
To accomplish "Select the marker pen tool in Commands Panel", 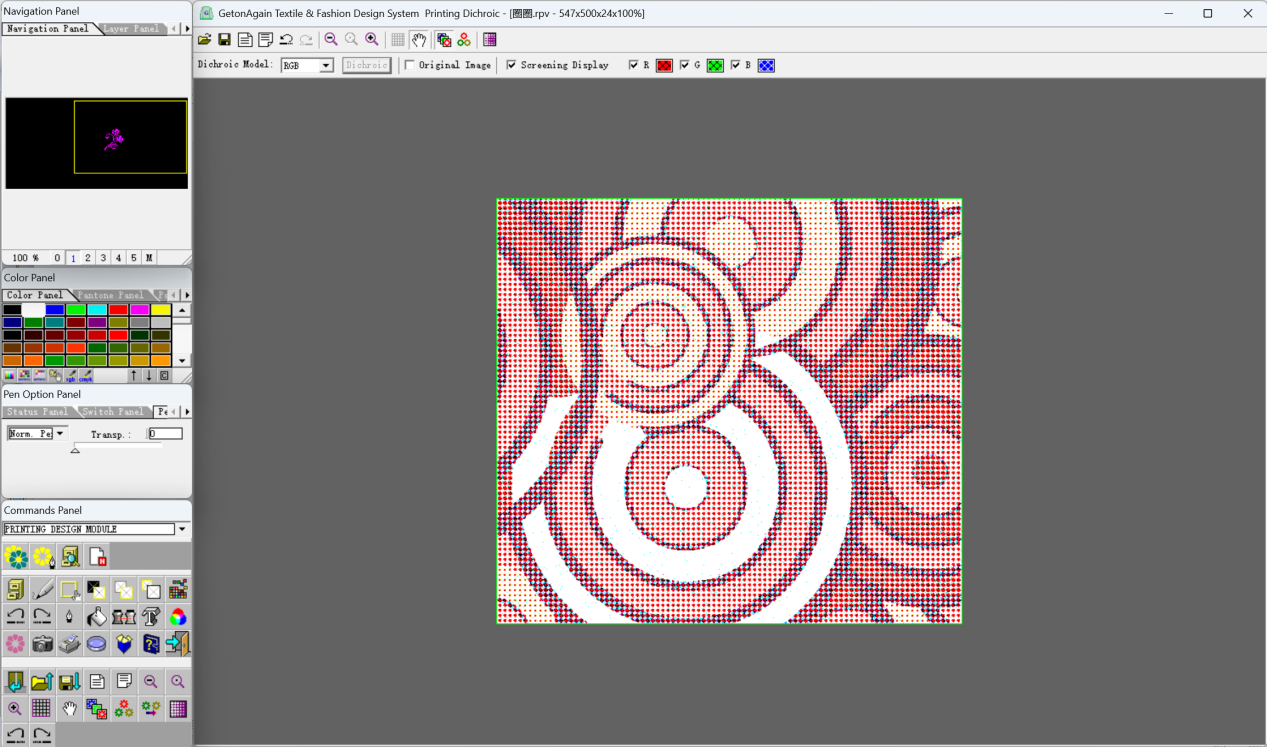I will pos(42,589).
